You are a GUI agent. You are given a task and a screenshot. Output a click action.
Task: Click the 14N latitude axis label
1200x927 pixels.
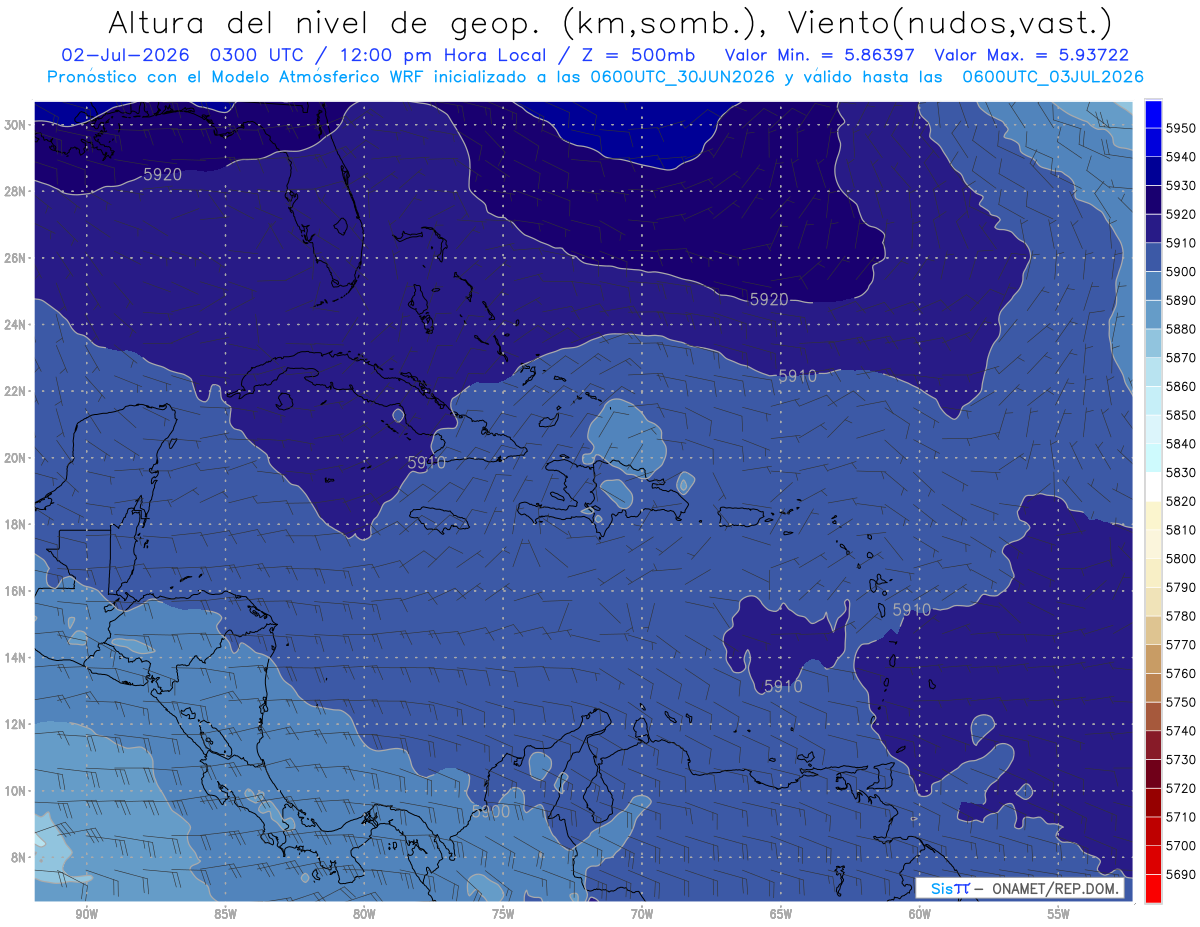tap(15, 657)
